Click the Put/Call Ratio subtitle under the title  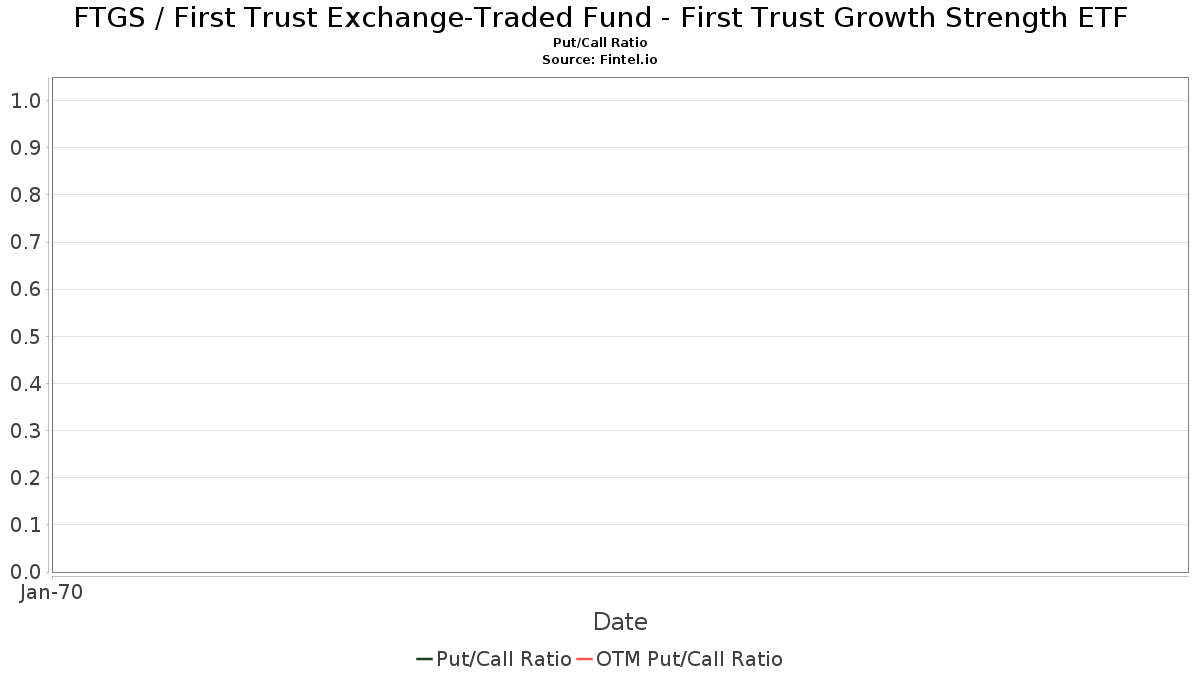pos(600,43)
